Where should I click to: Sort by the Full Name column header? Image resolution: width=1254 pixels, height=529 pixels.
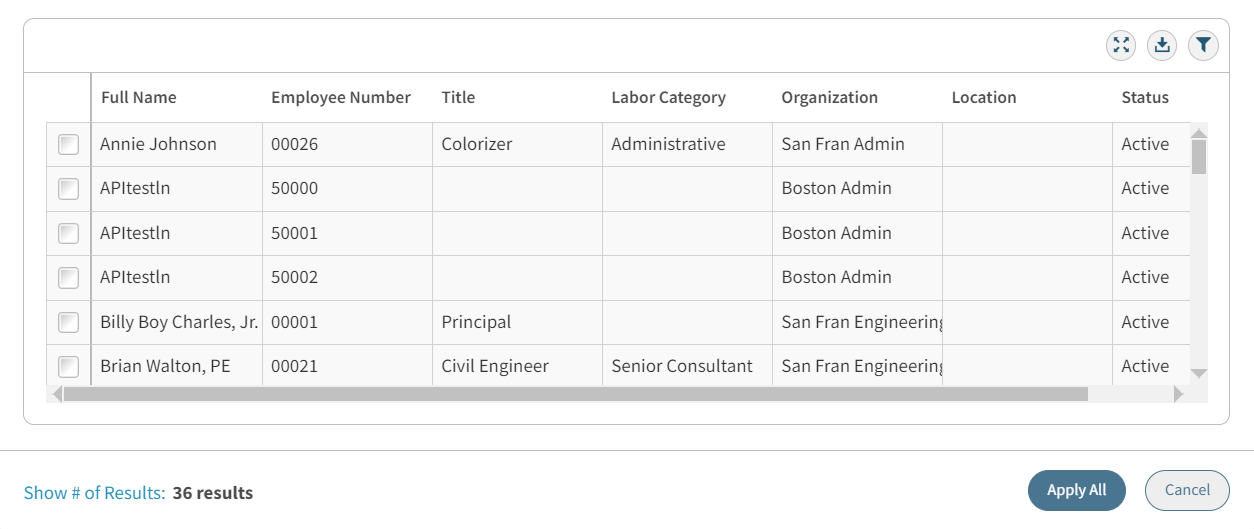(139, 98)
